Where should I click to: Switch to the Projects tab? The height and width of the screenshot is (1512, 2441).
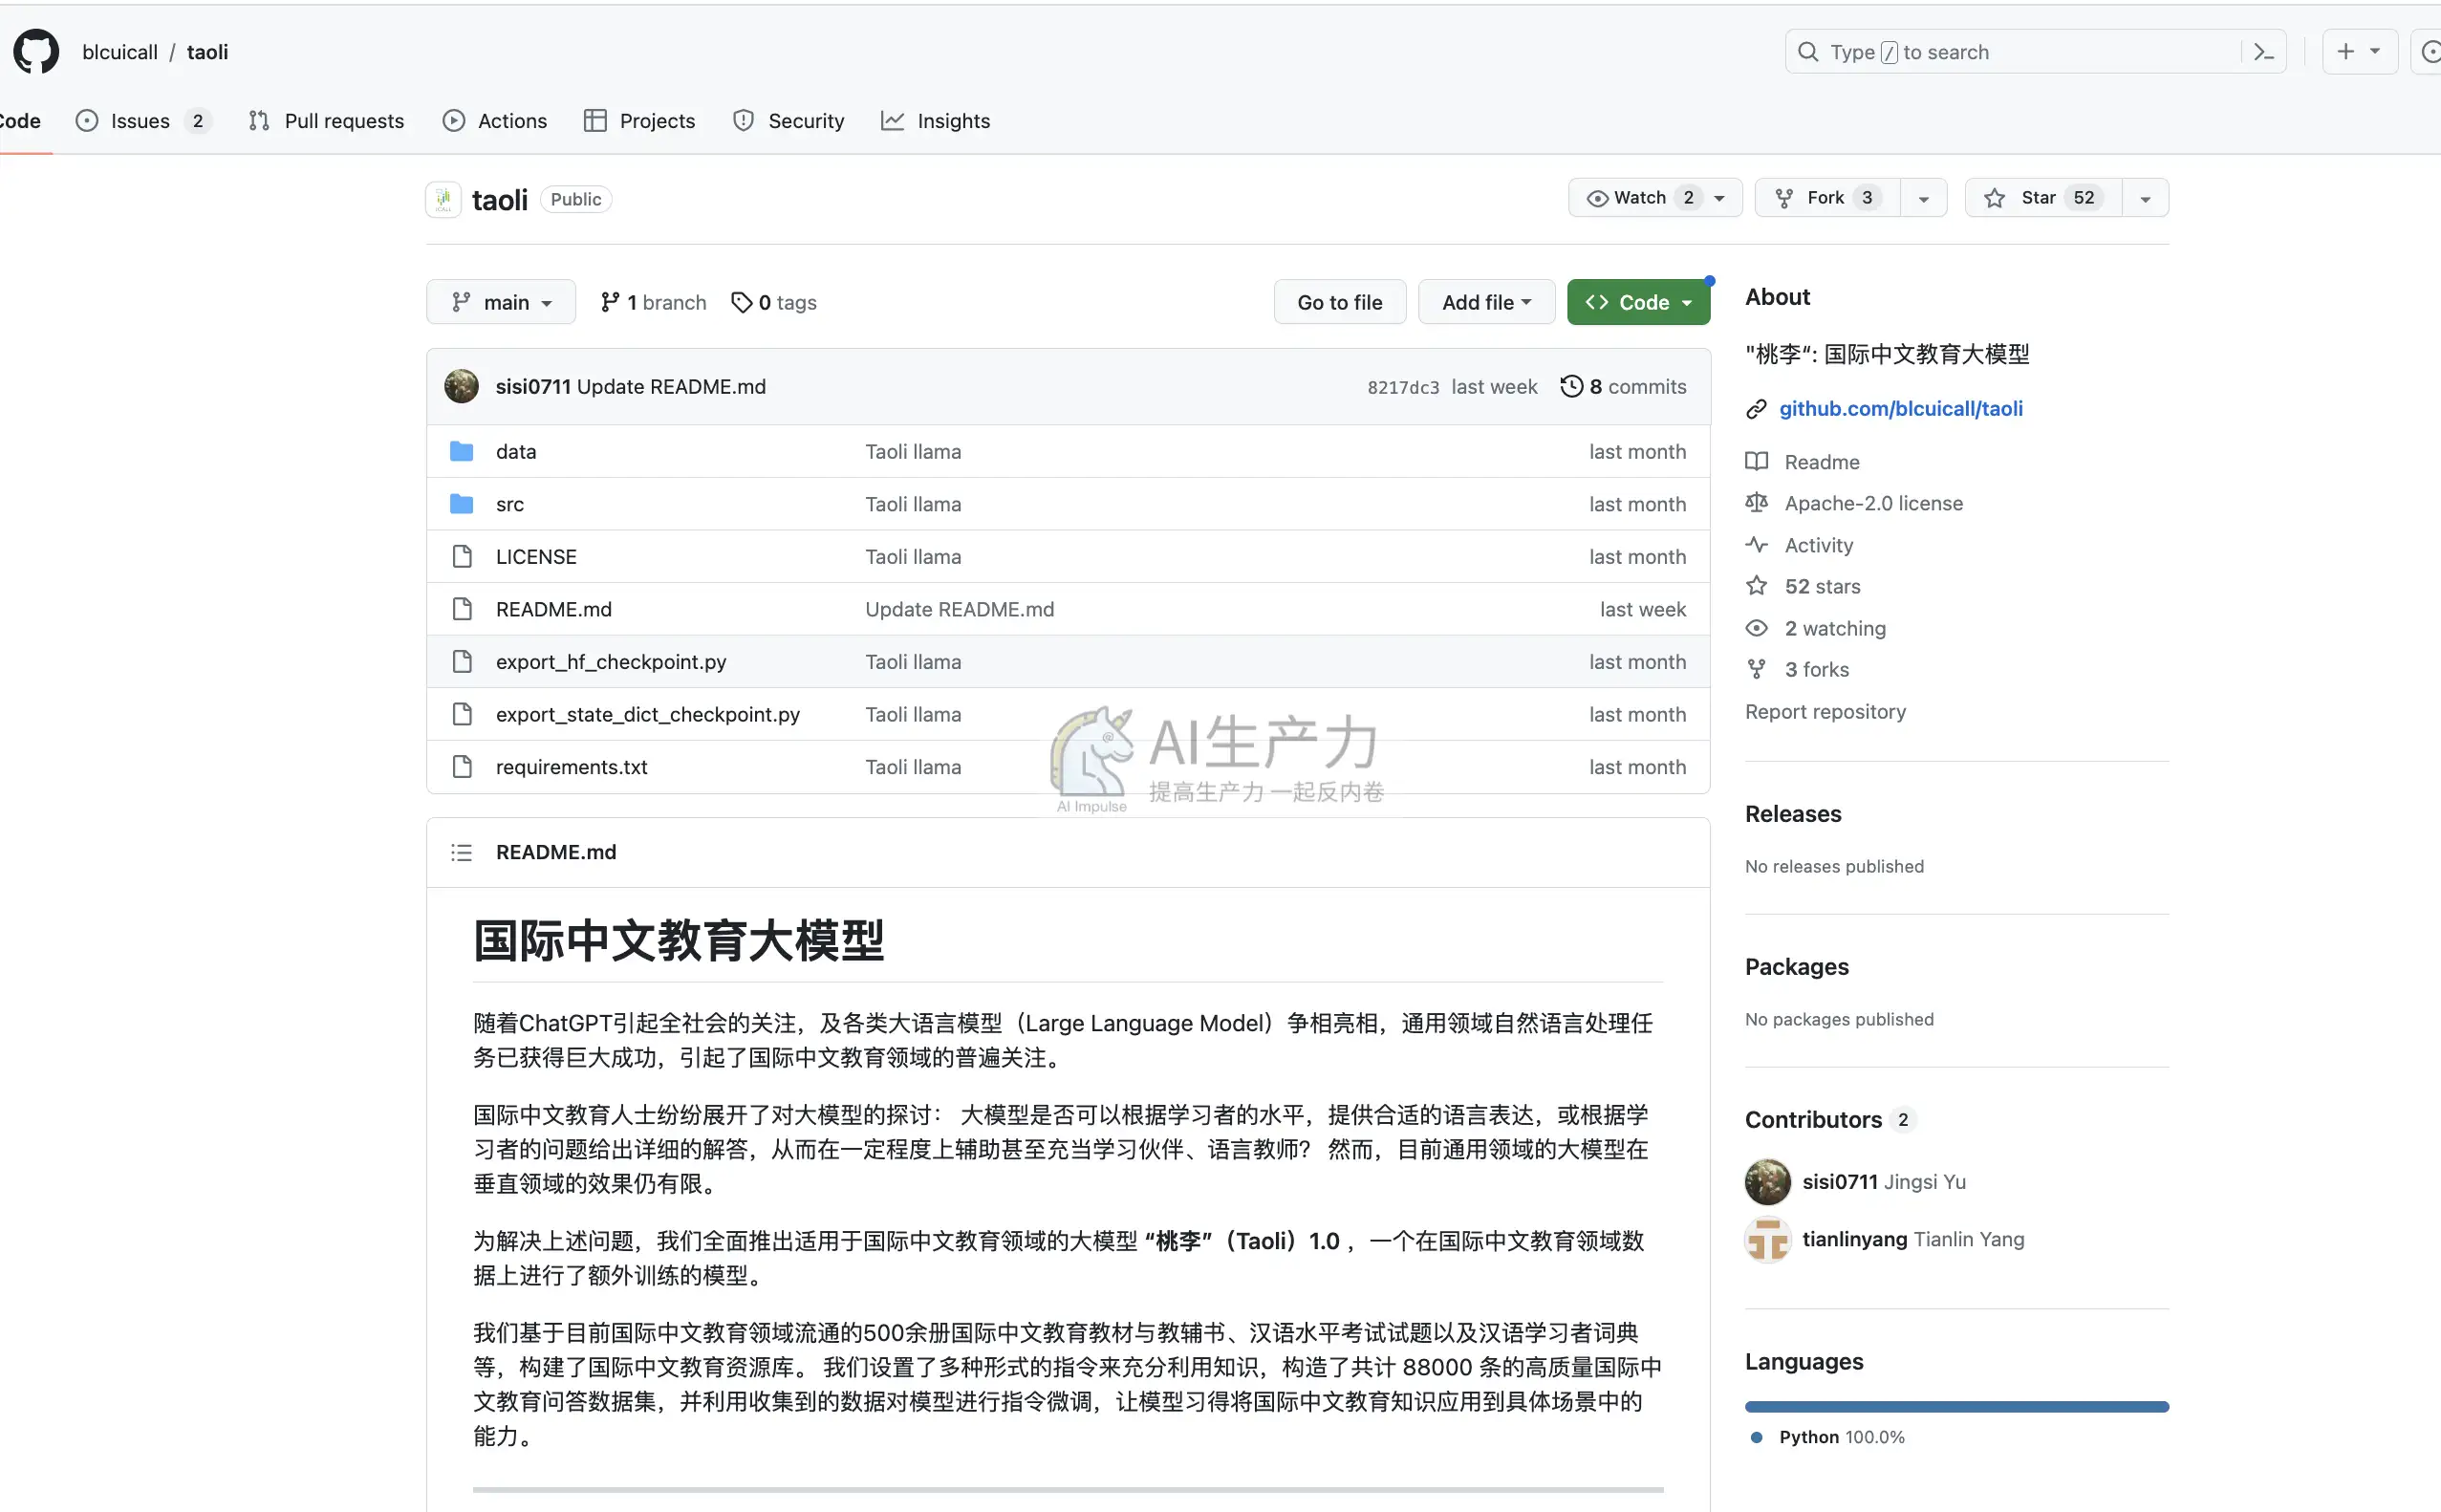(x=640, y=121)
